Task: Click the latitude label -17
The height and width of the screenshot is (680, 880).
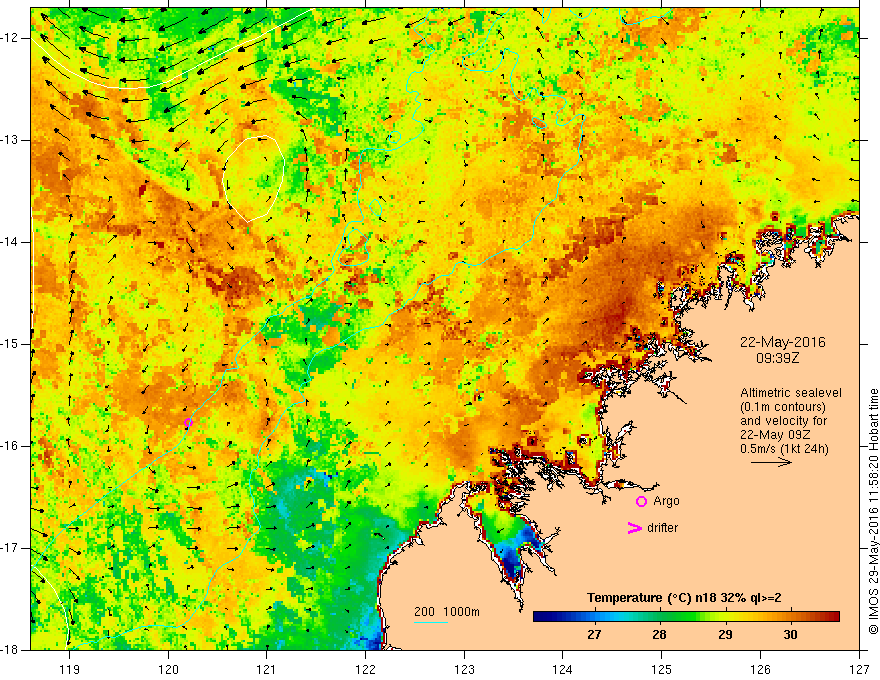Action: coord(10,548)
